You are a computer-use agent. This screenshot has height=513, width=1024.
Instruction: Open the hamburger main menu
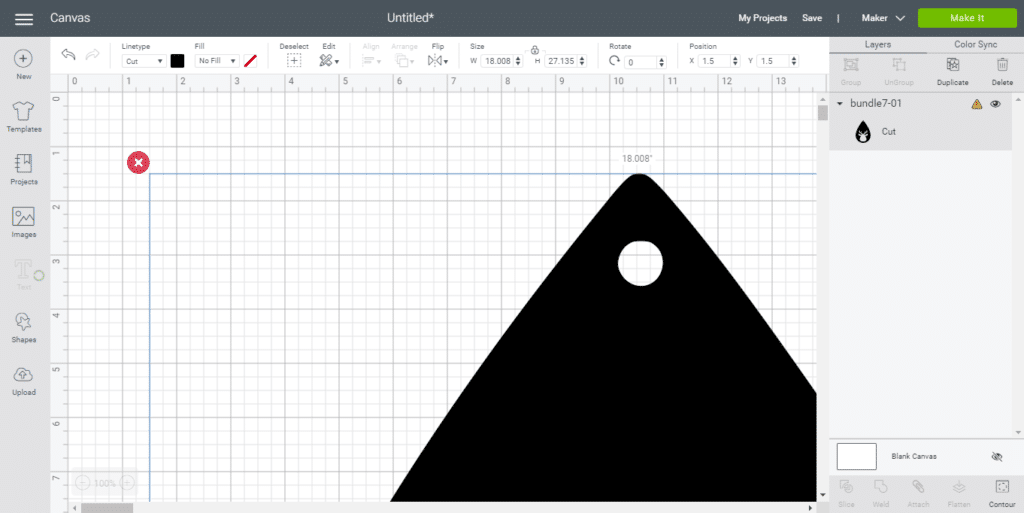[24, 19]
